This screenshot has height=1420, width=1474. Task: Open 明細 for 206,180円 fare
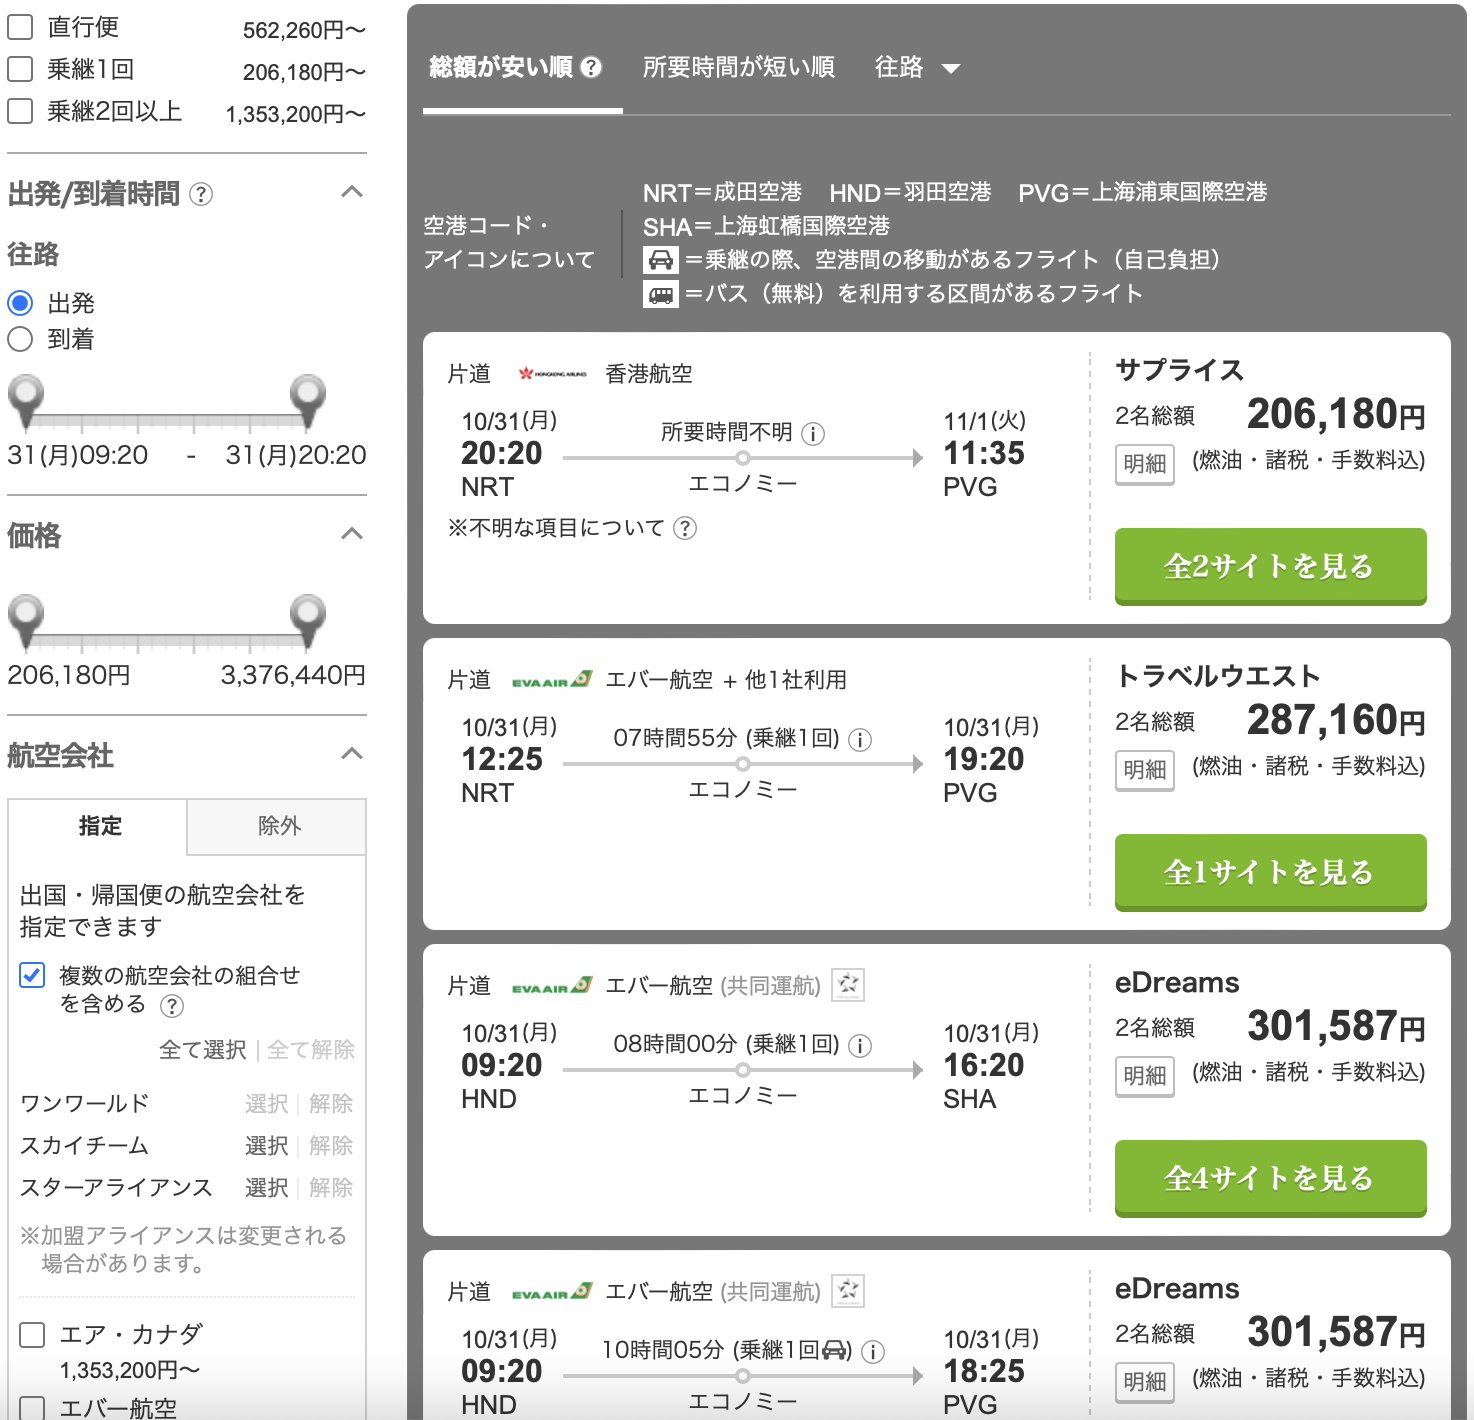click(x=1145, y=464)
